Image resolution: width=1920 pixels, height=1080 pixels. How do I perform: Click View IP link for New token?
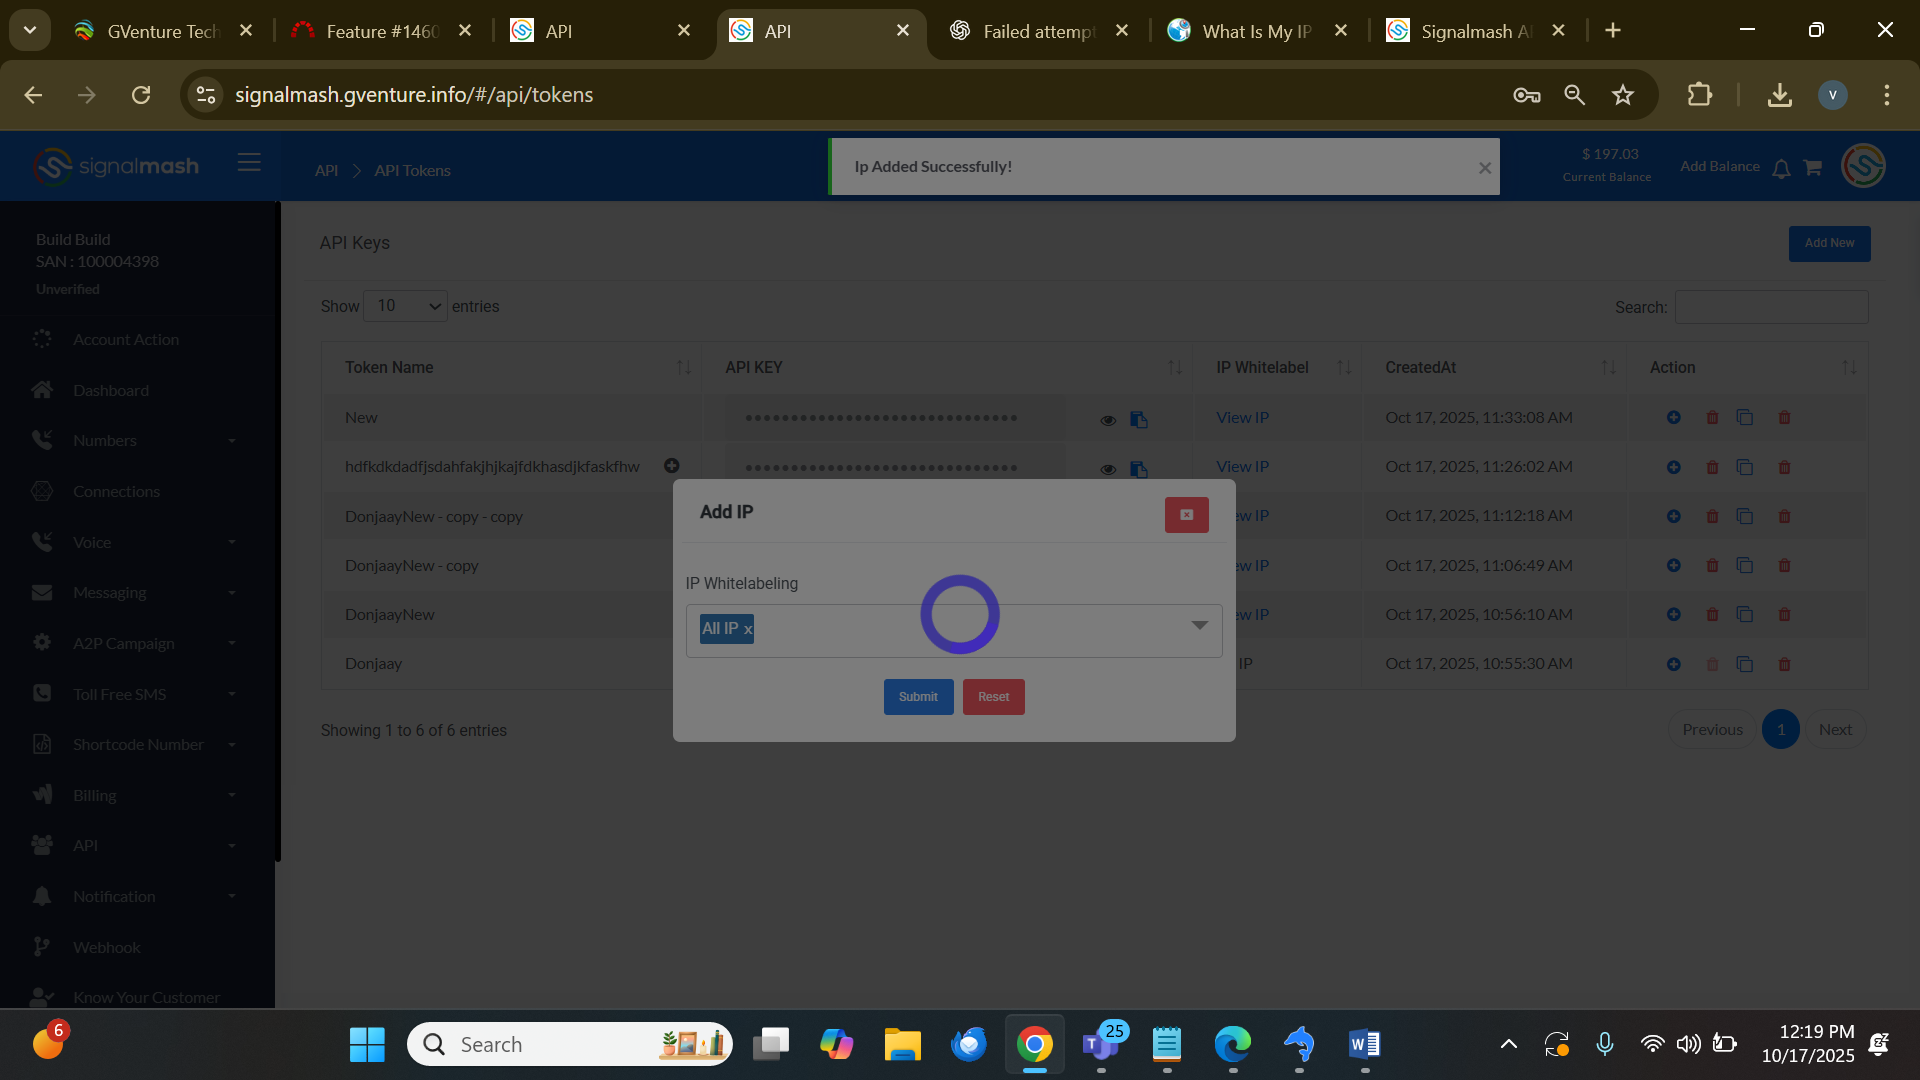coord(1242,418)
